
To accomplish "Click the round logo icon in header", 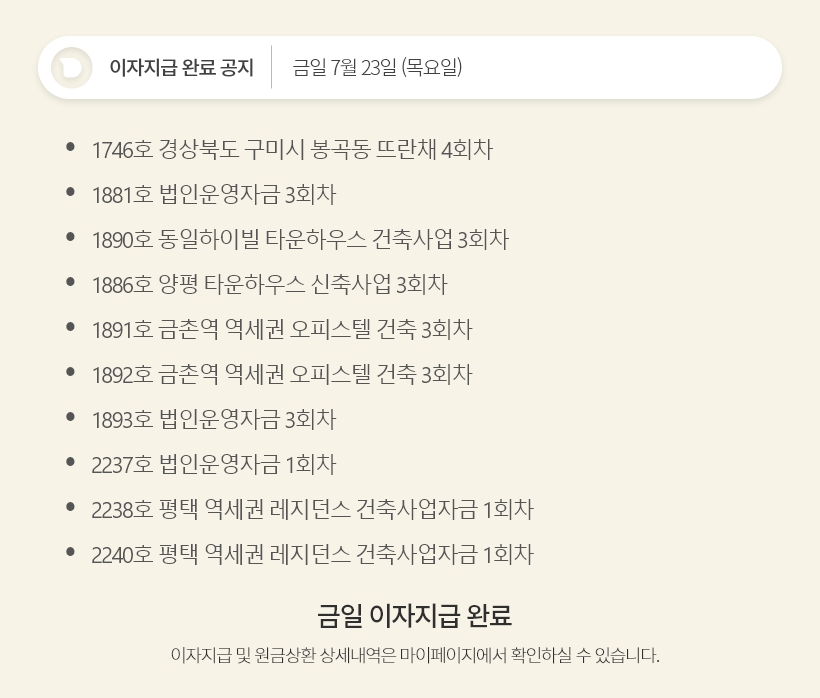I will (x=71, y=68).
